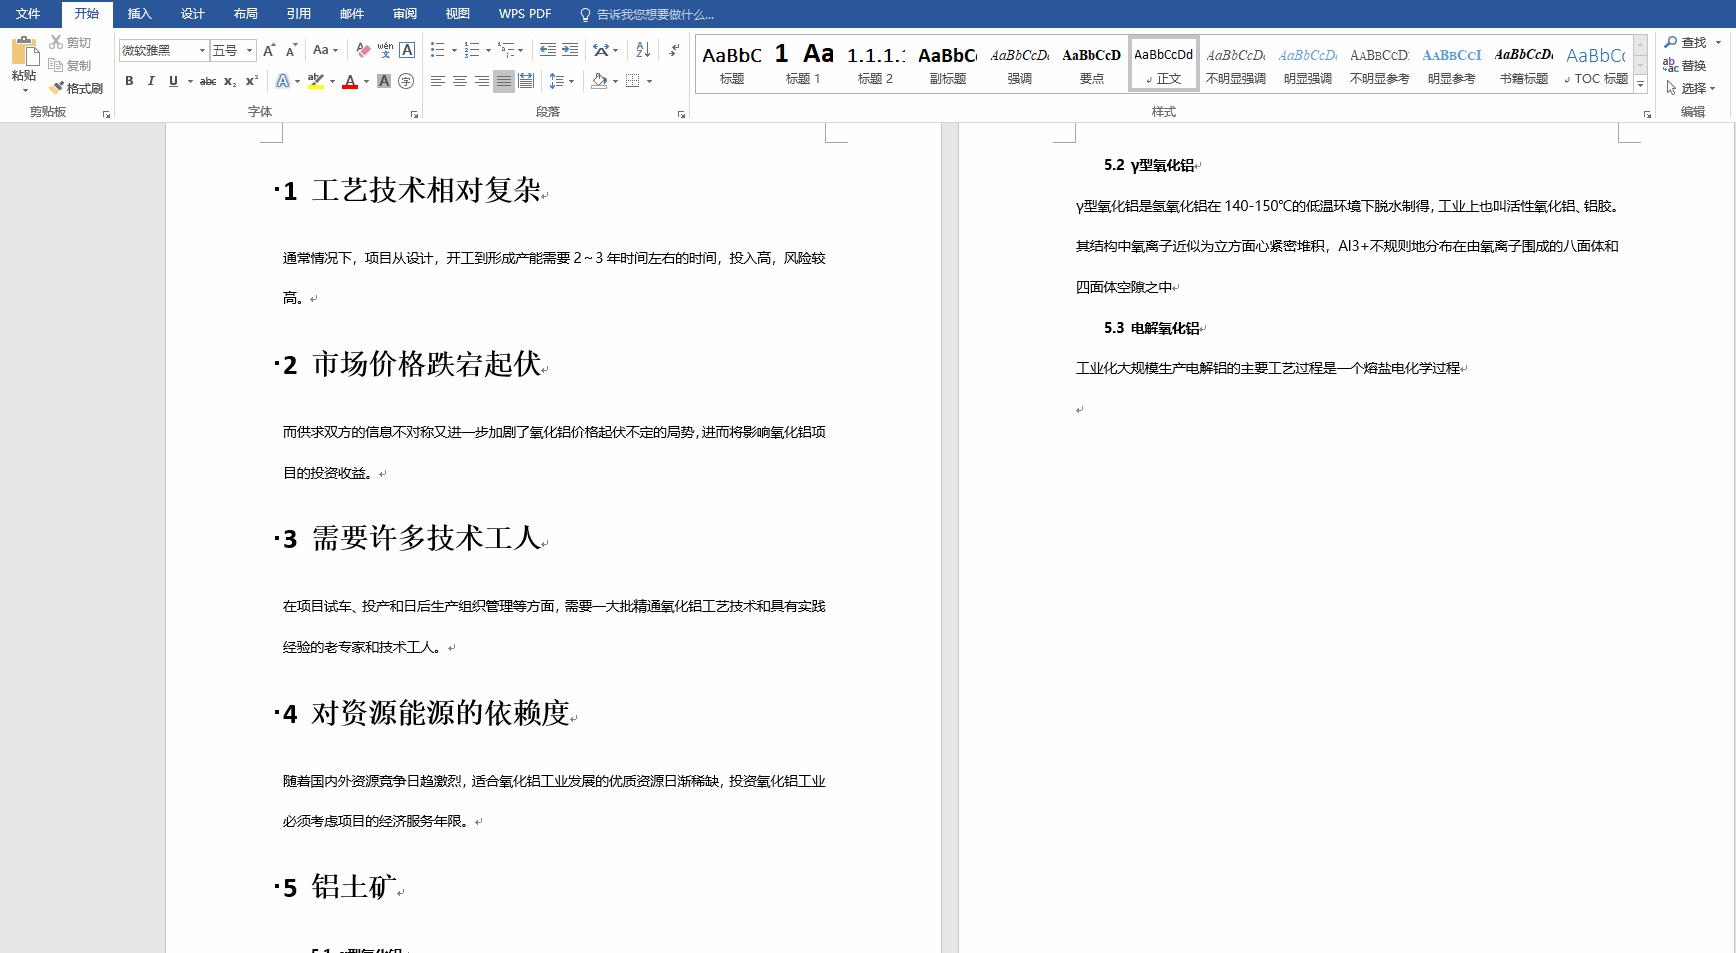Screen dimensions: 1736x953
Task: Toggle bold formatting
Action: pos(130,82)
